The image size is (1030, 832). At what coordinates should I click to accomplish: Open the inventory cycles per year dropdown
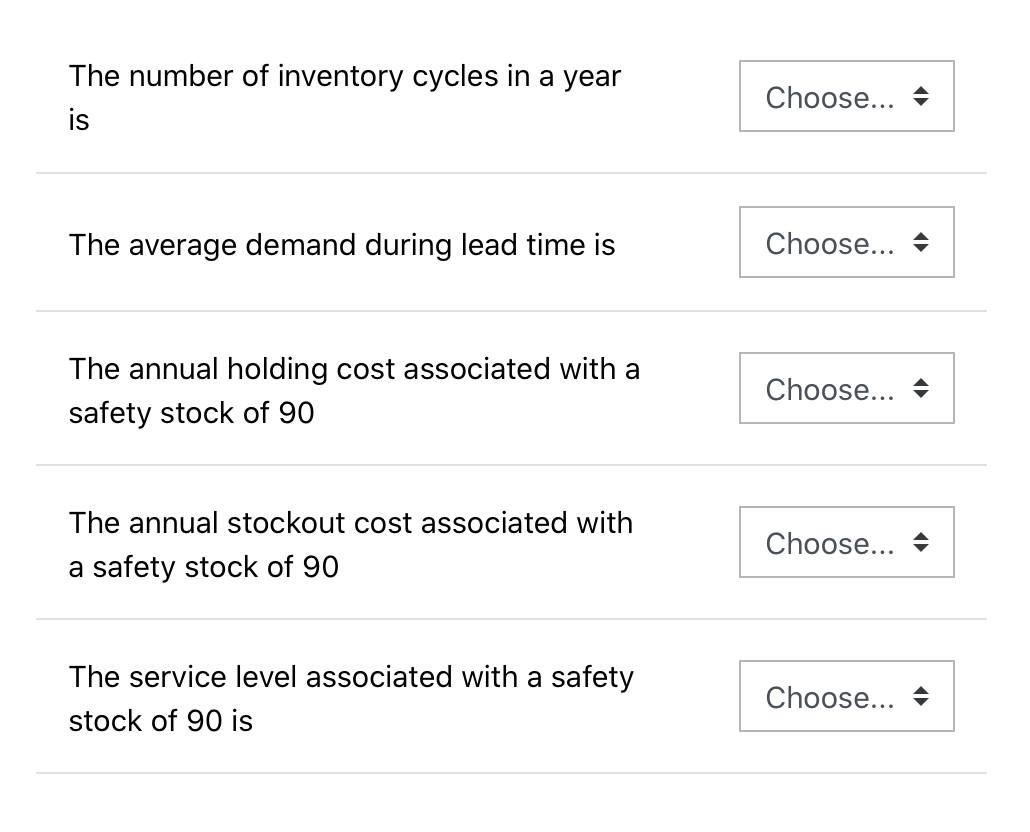click(x=846, y=97)
